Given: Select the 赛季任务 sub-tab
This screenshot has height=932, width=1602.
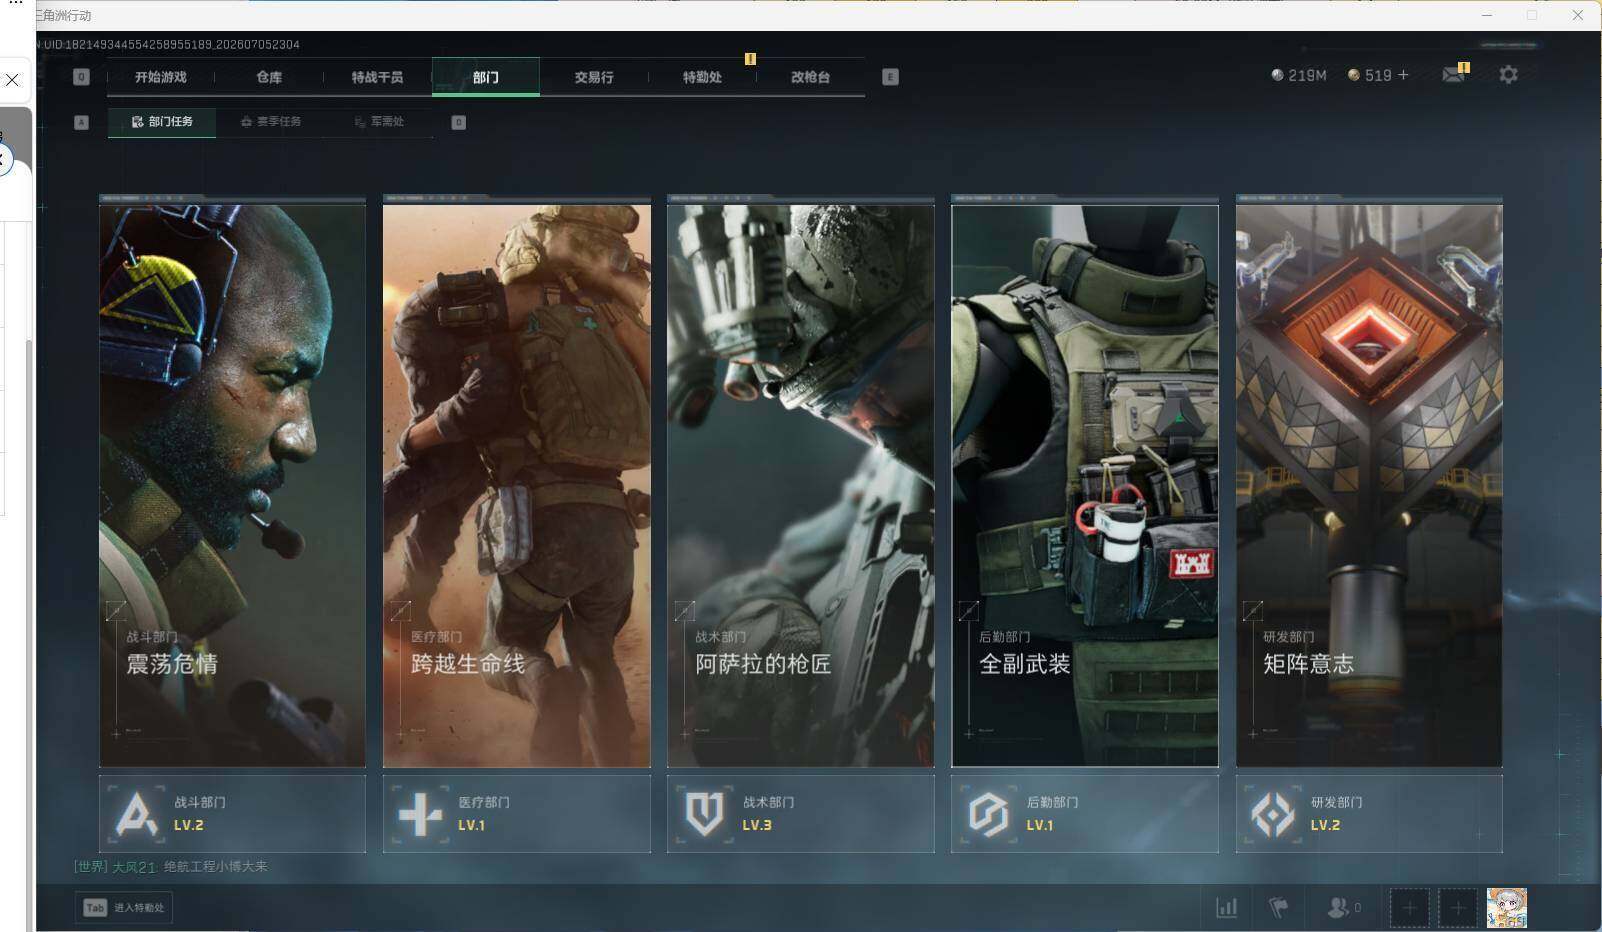Looking at the screenshot, I should click(x=271, y=122).
